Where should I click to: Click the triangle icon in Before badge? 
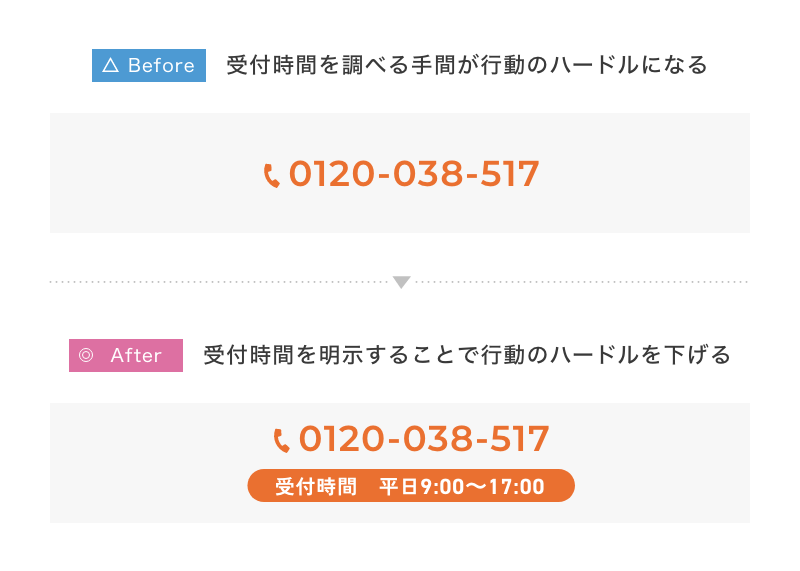(111, 65)
